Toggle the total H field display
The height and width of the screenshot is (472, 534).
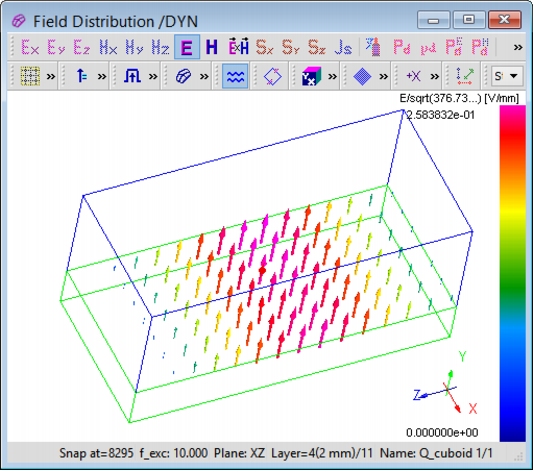click(211, 47)
